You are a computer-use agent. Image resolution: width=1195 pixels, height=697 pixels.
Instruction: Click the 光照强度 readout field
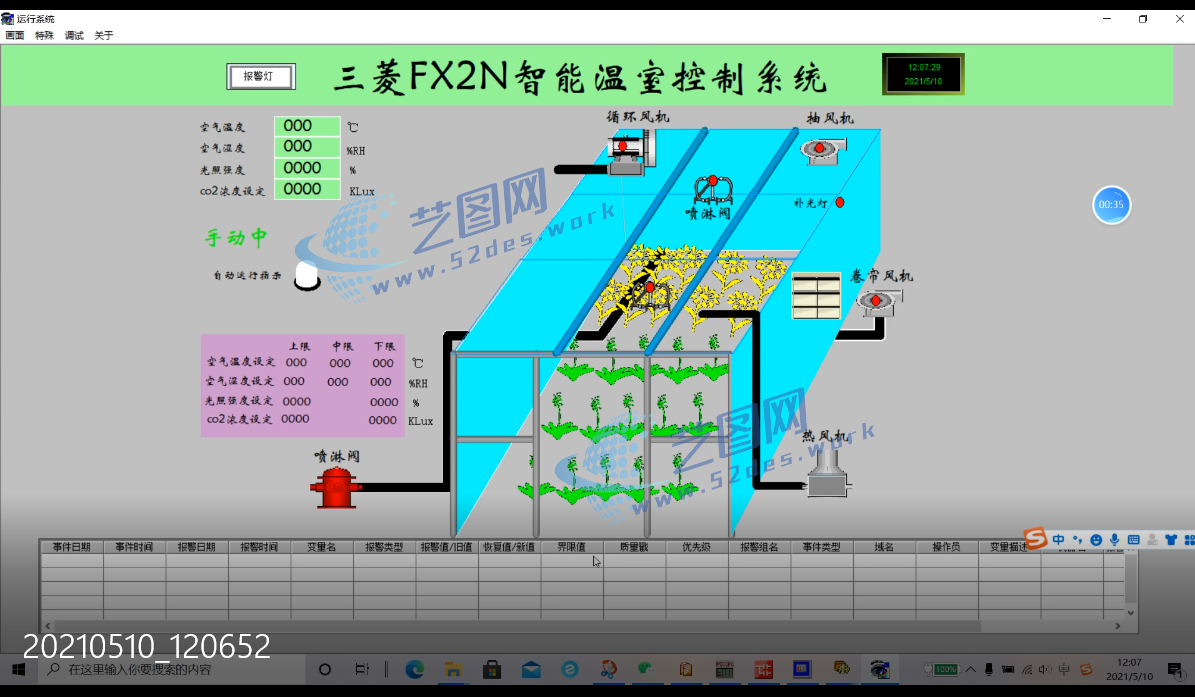(307, 168)
